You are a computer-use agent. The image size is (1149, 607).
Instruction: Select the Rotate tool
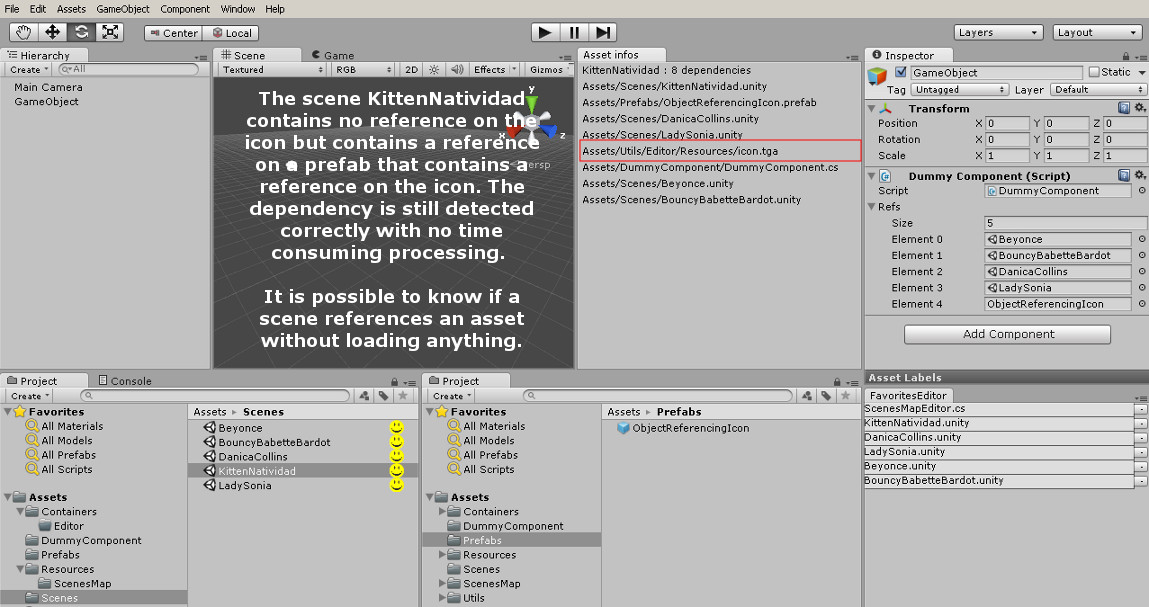81,32
